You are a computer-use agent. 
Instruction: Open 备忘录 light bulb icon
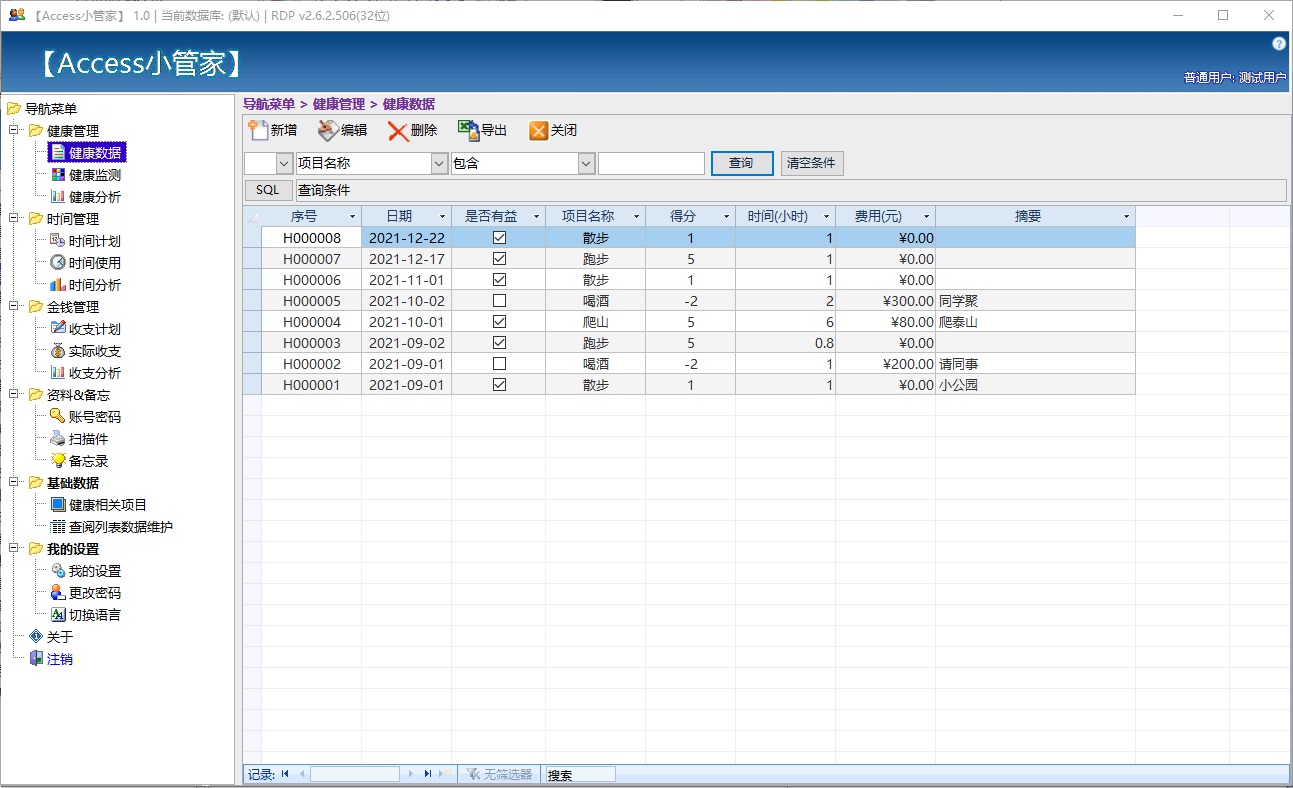[58, 461]
